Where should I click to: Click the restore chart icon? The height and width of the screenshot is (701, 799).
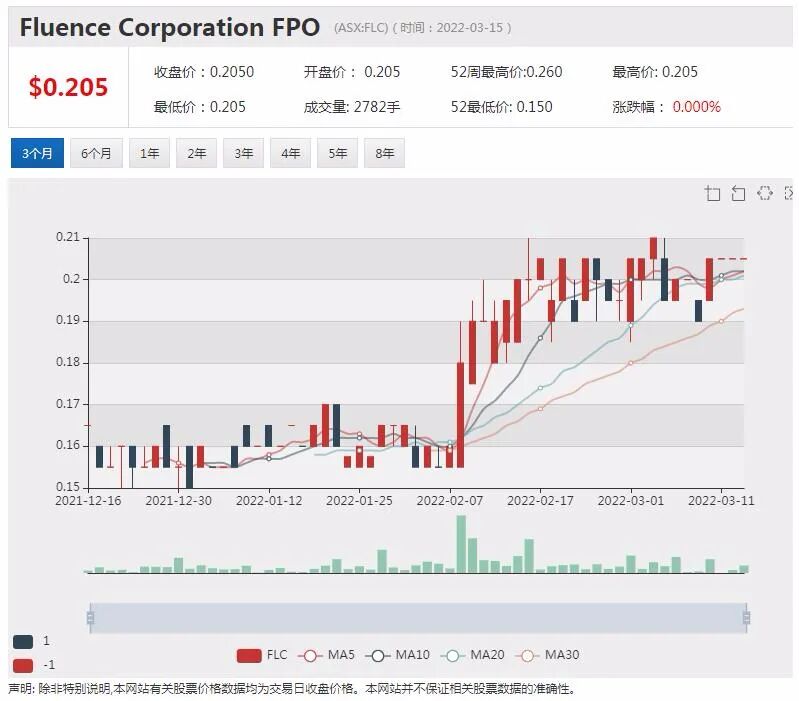[764, 193]
